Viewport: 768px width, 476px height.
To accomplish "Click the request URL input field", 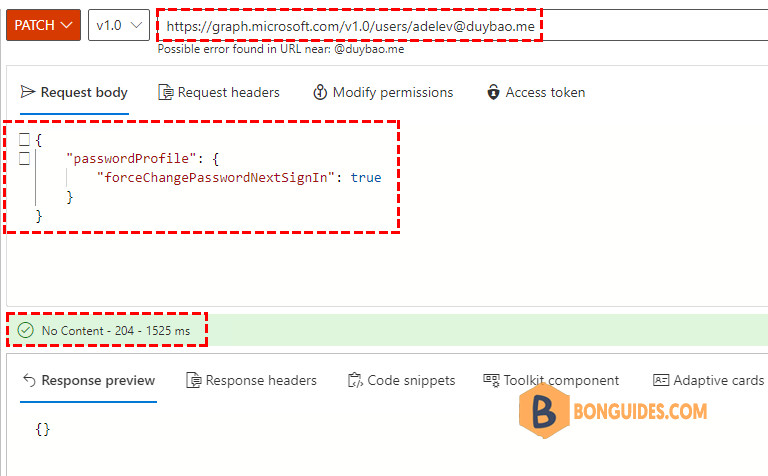I will coord(460,25).
